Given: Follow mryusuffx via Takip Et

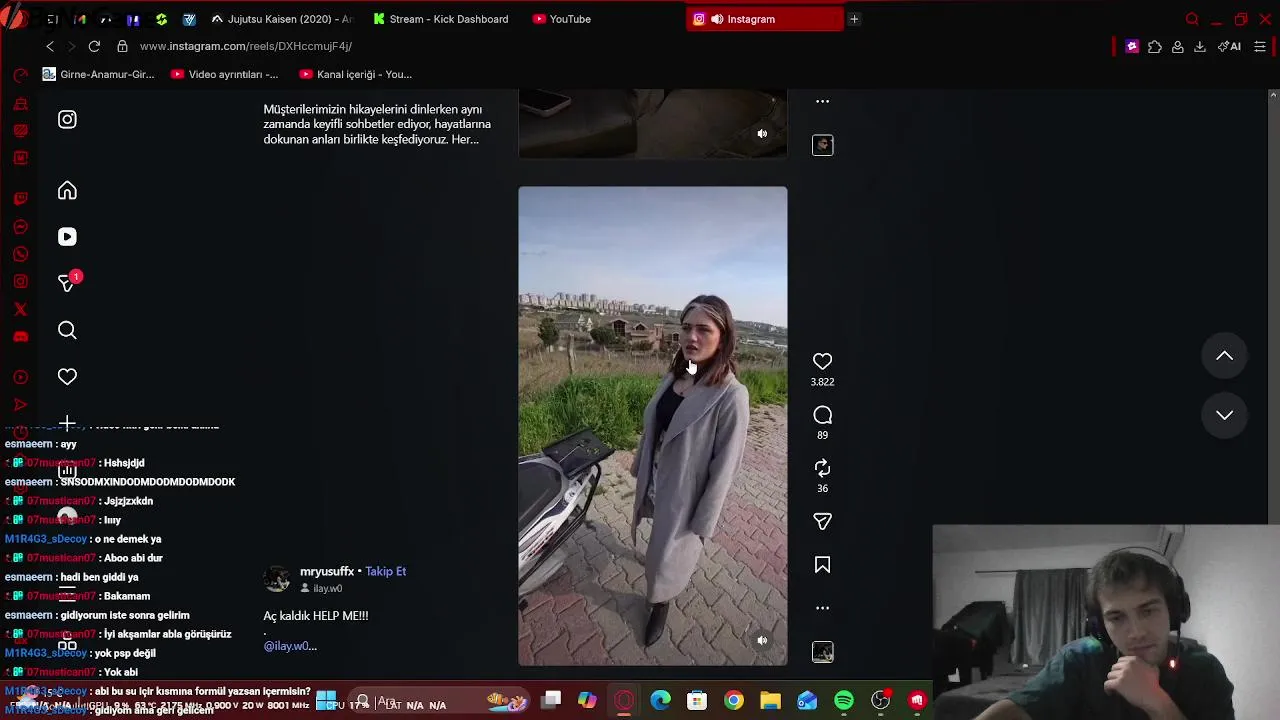Looking at the screenshot, I should coord(385,571).
